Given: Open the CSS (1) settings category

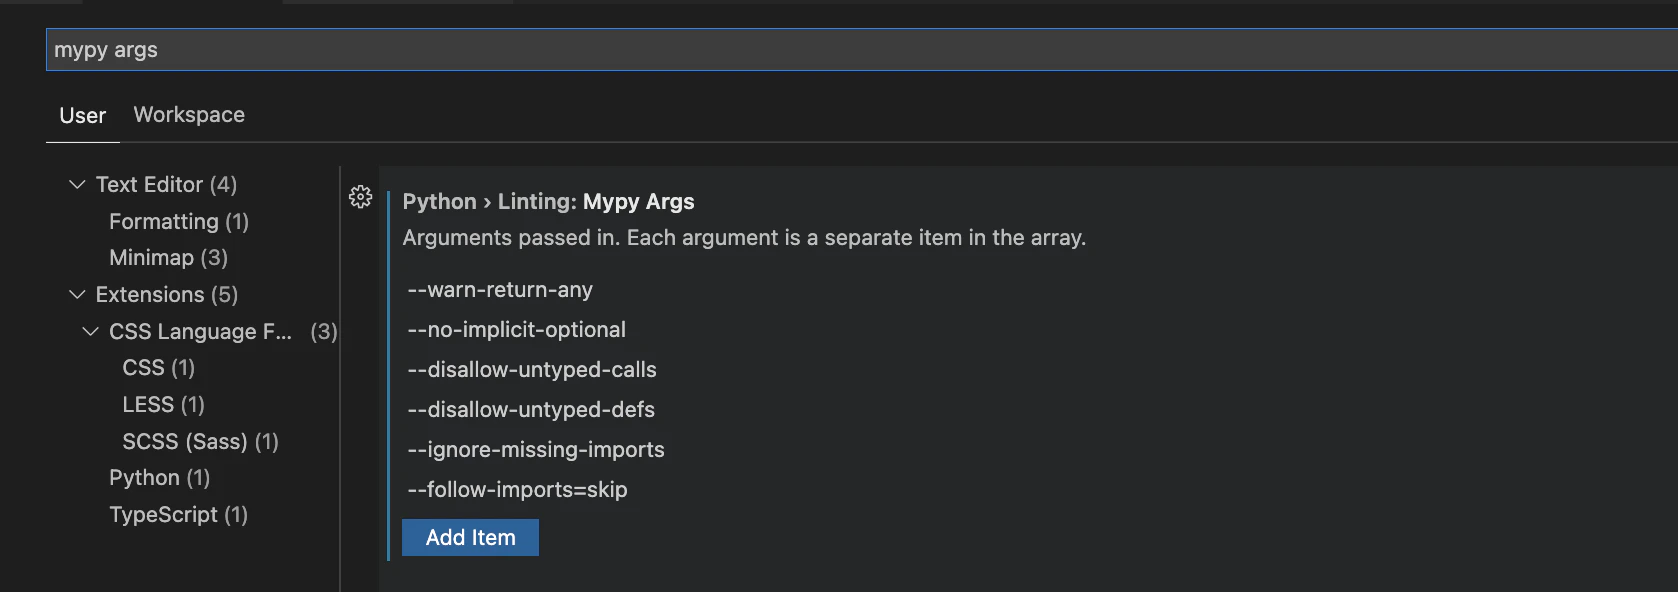Looking at the screenshot, I should point(159,368).
